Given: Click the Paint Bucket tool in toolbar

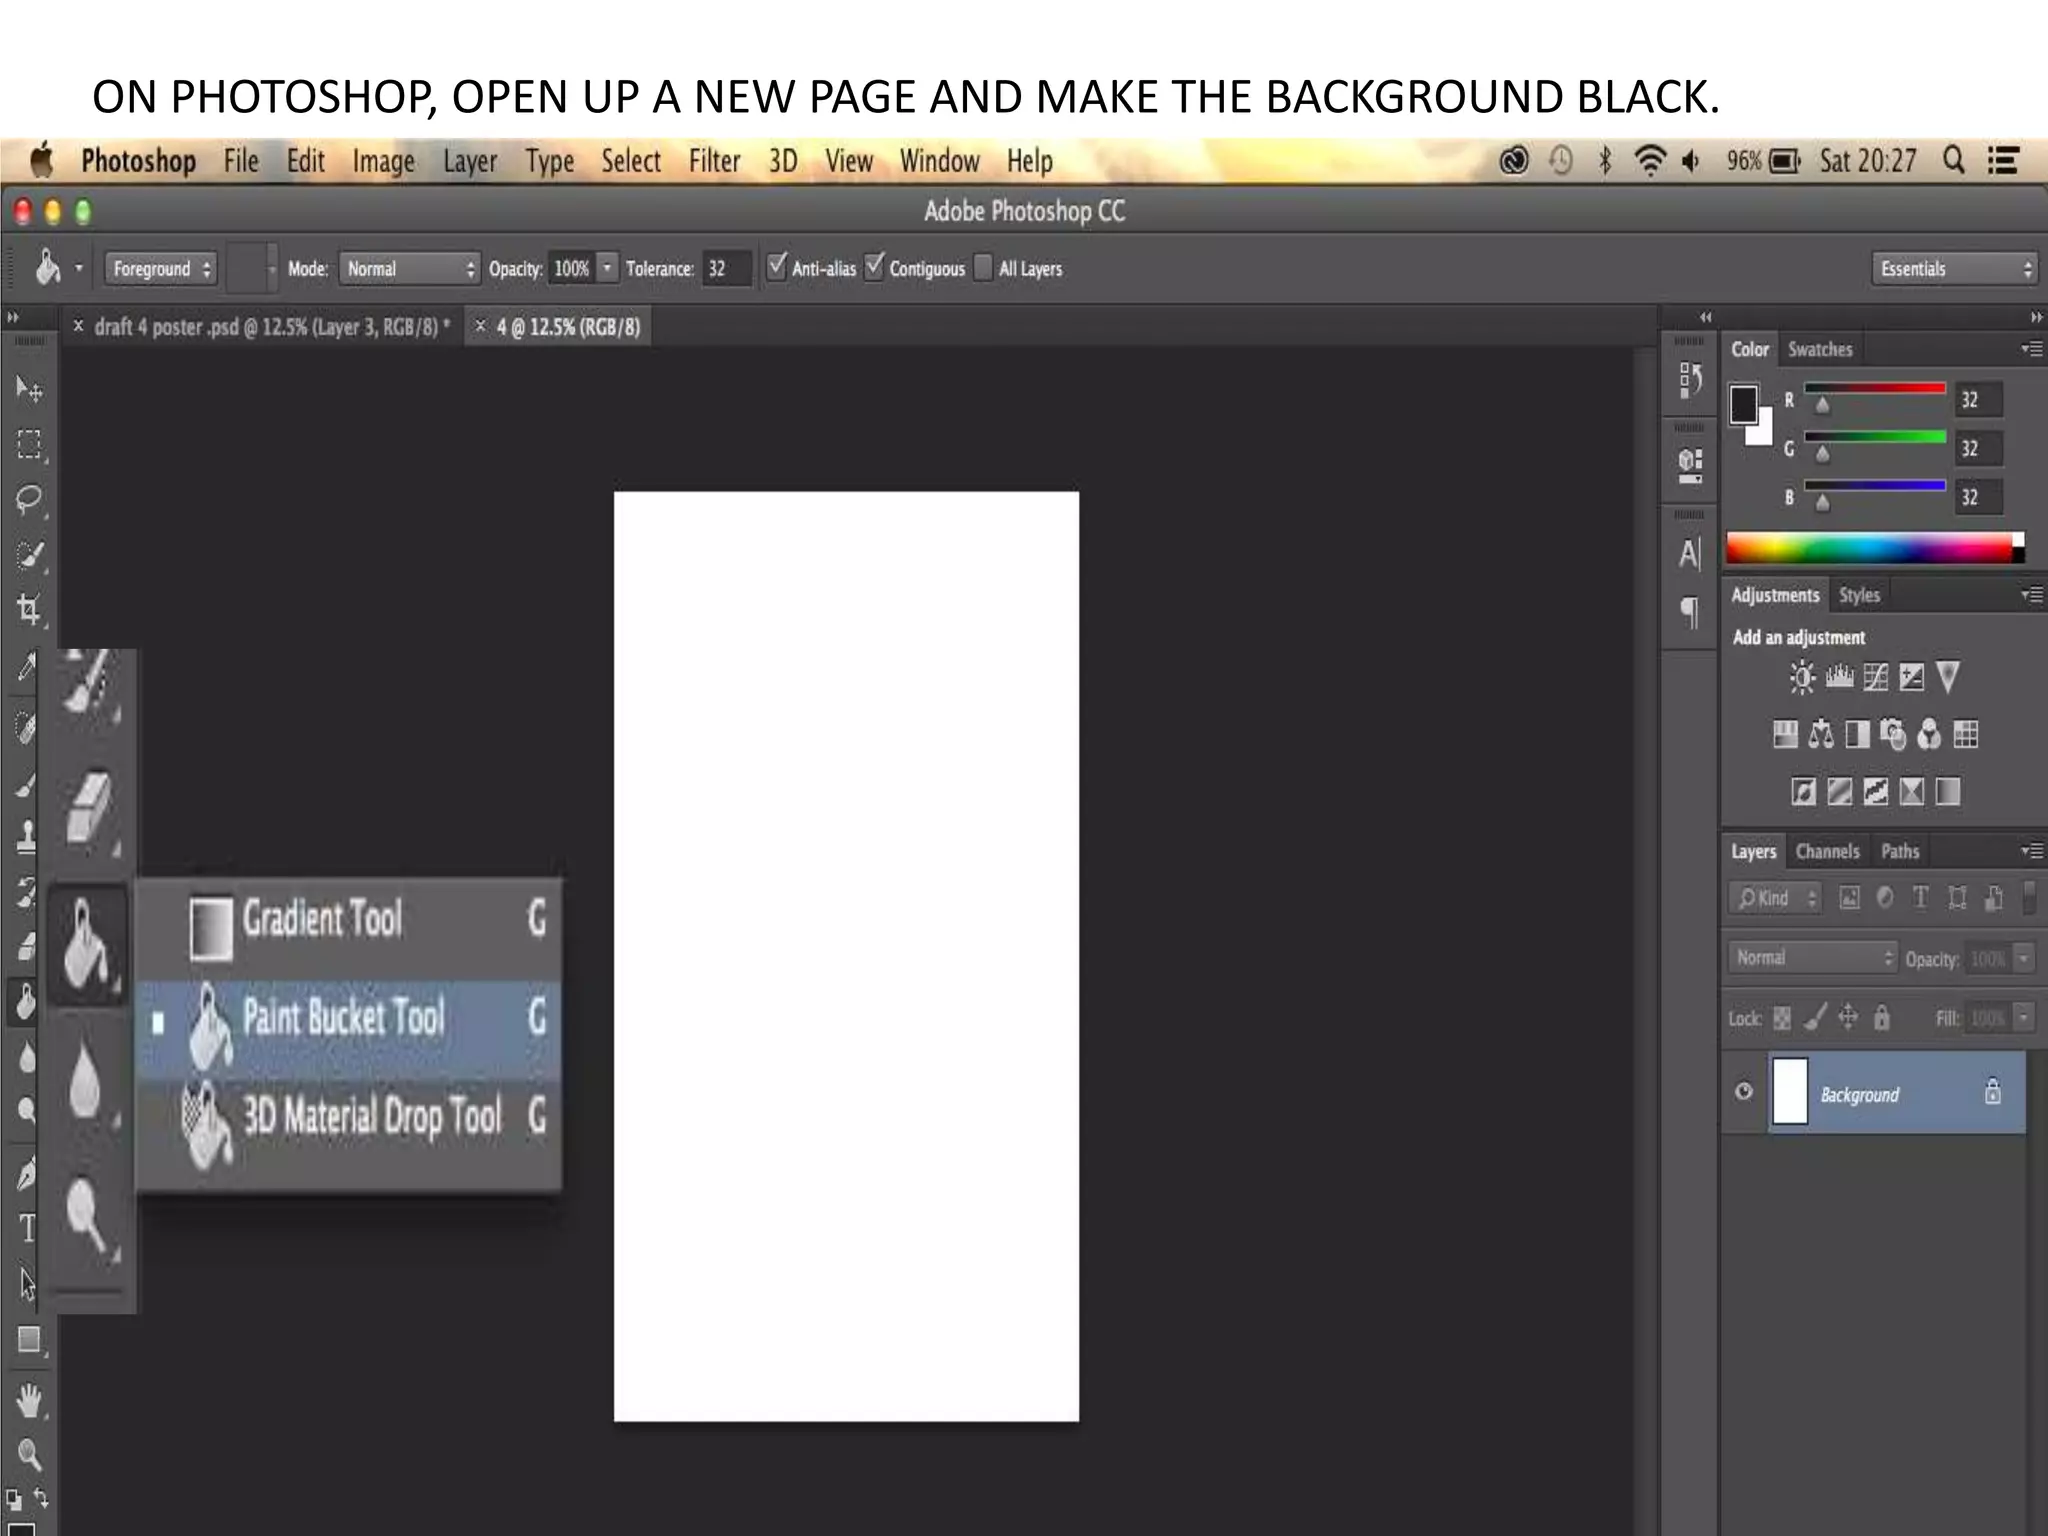Looking at the screenshot, I should click(25, 1001).
